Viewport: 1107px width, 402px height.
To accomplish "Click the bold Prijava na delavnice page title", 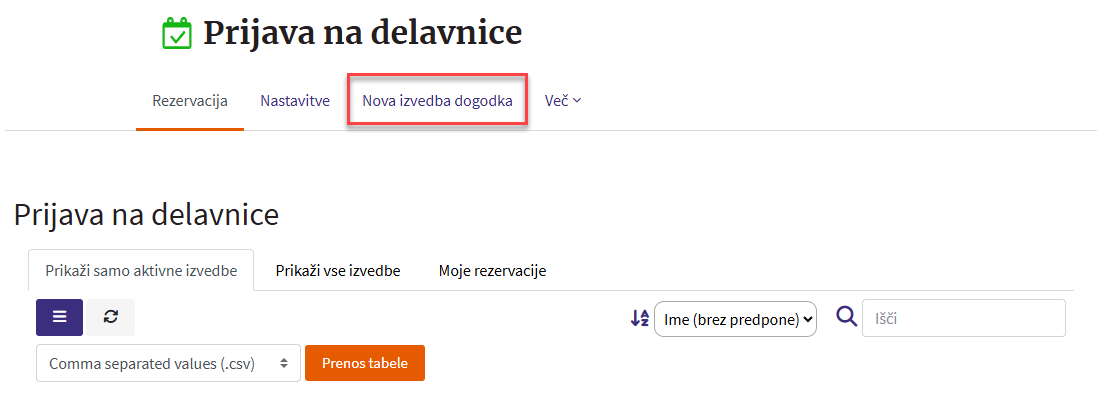I will (x=363, y=33).
